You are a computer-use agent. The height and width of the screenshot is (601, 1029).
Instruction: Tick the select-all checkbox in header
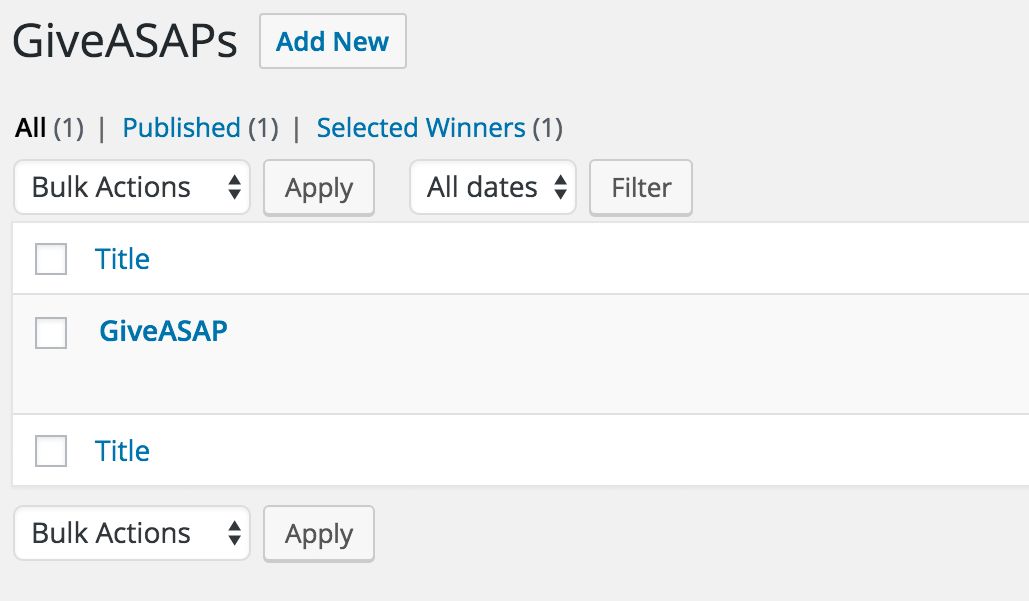click(51, 259)
